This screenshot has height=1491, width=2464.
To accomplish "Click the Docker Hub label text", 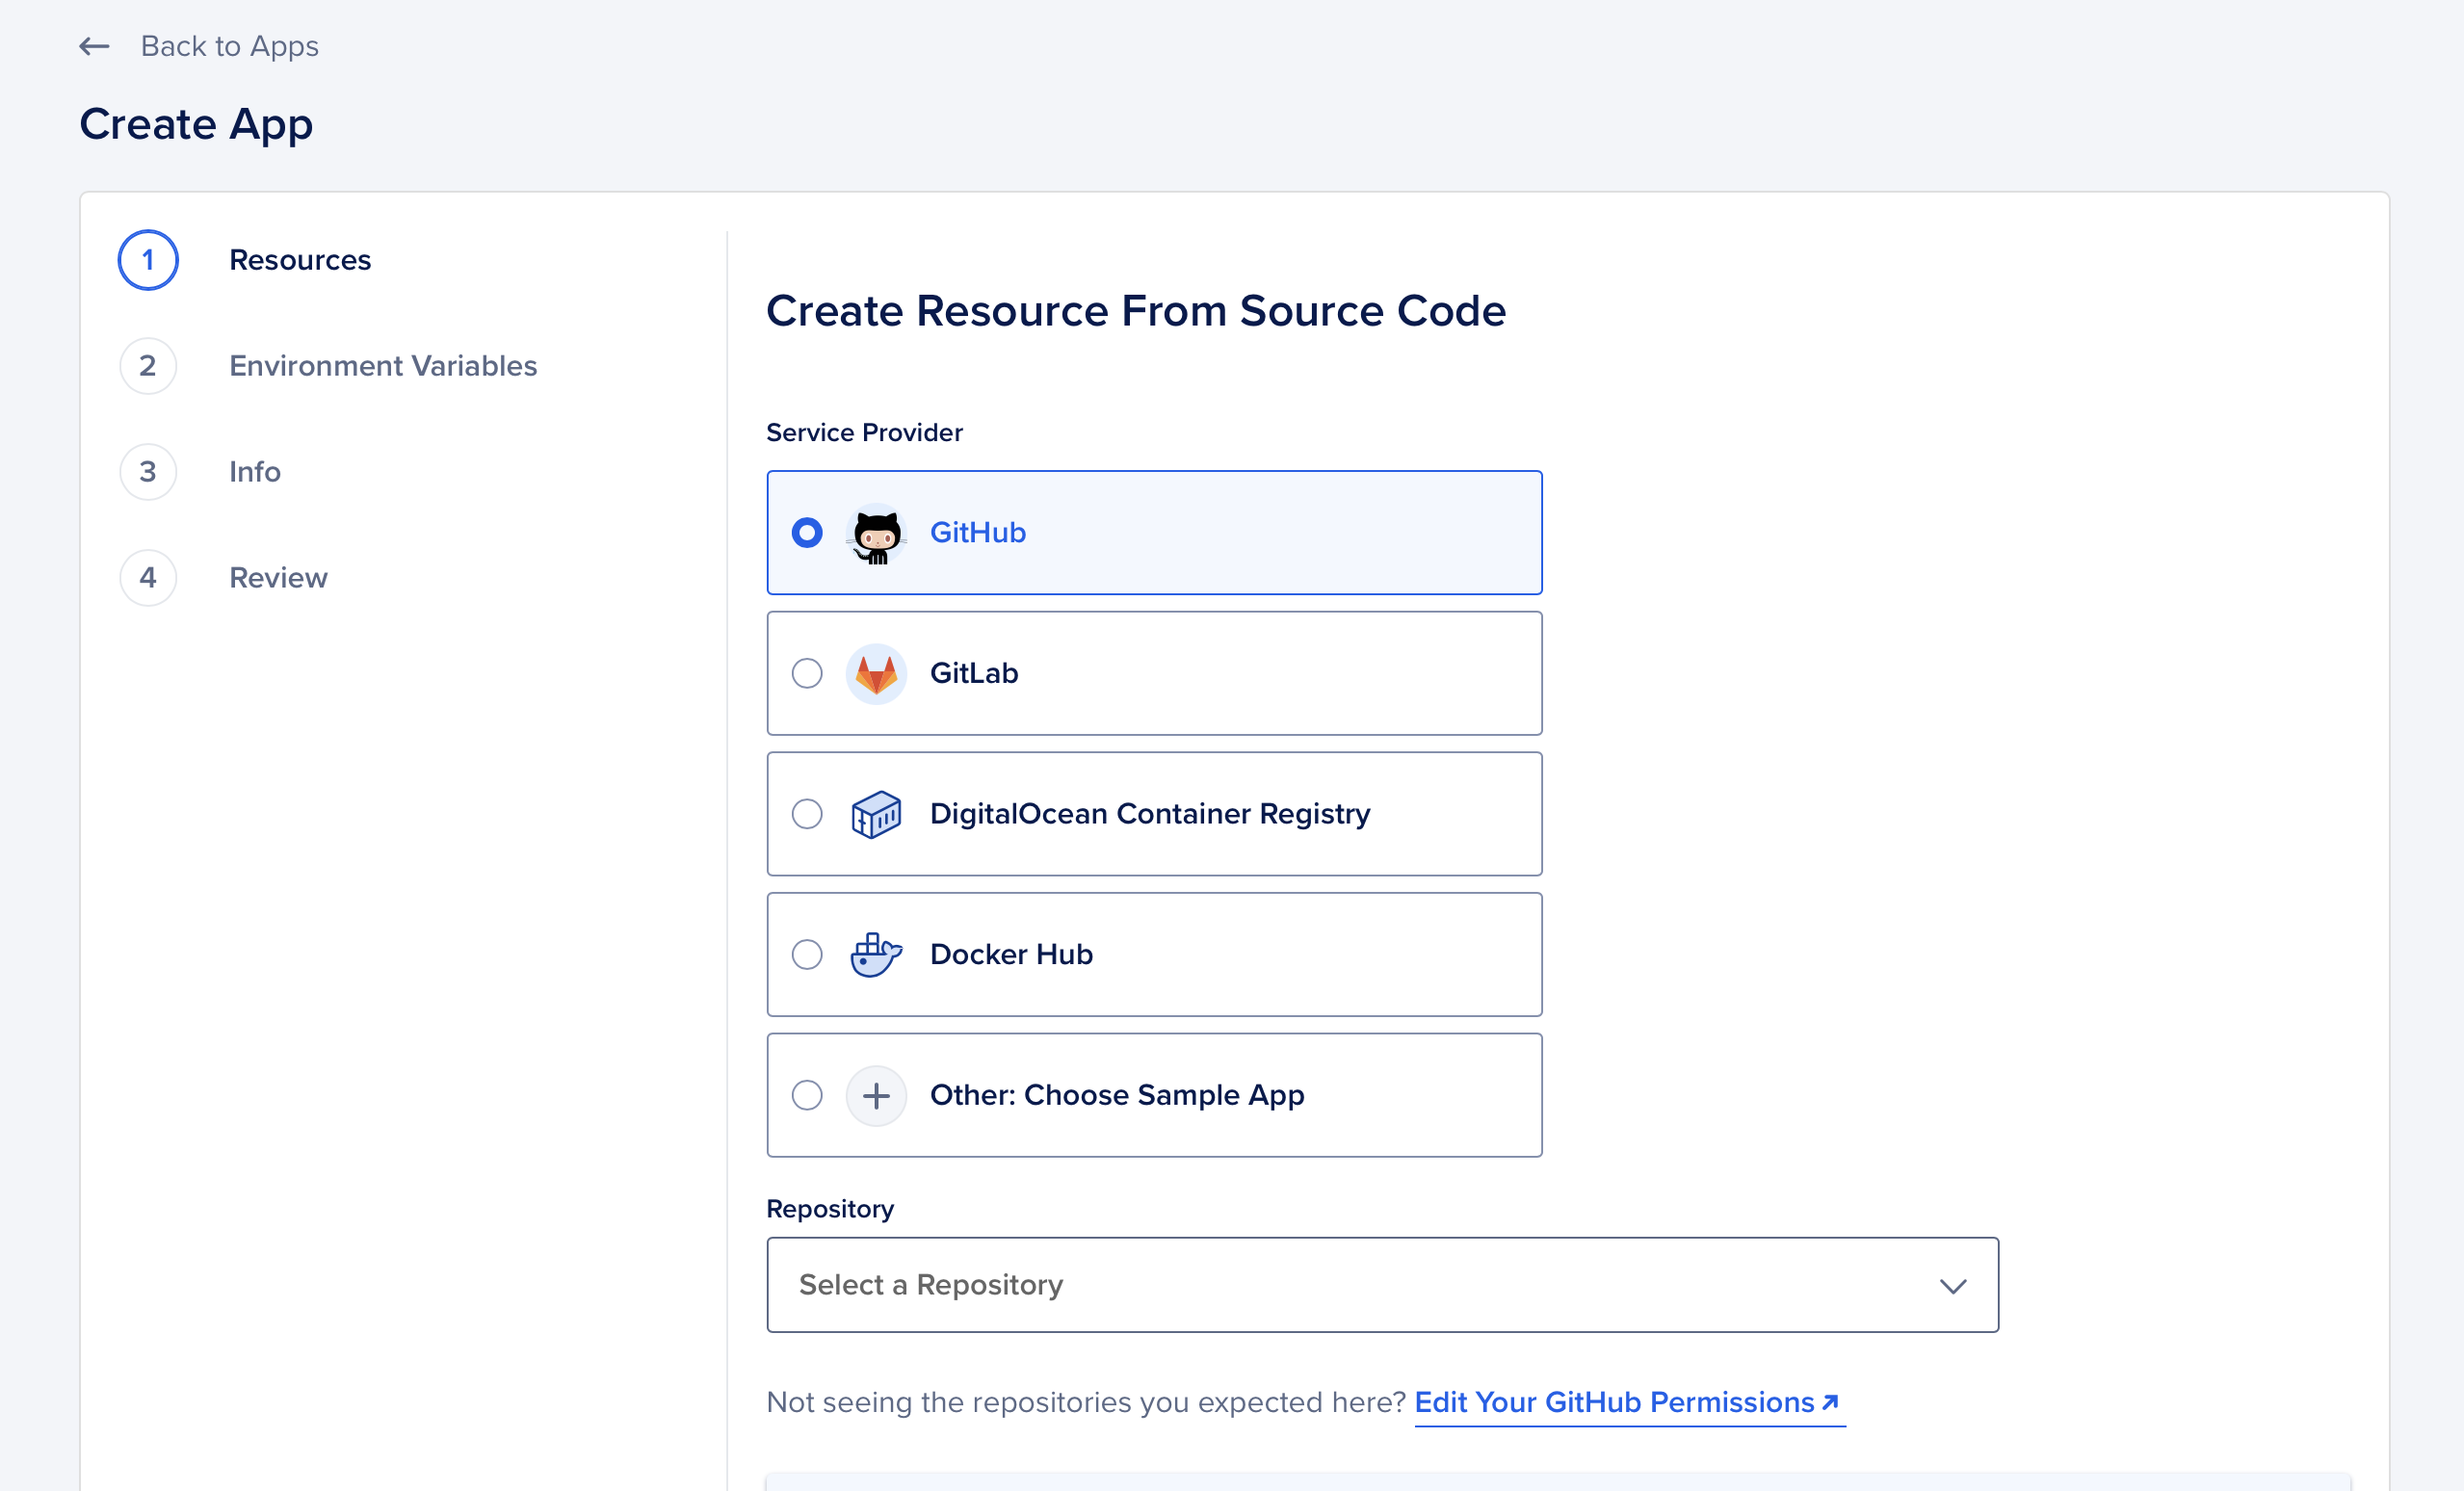I will 1011,955.
